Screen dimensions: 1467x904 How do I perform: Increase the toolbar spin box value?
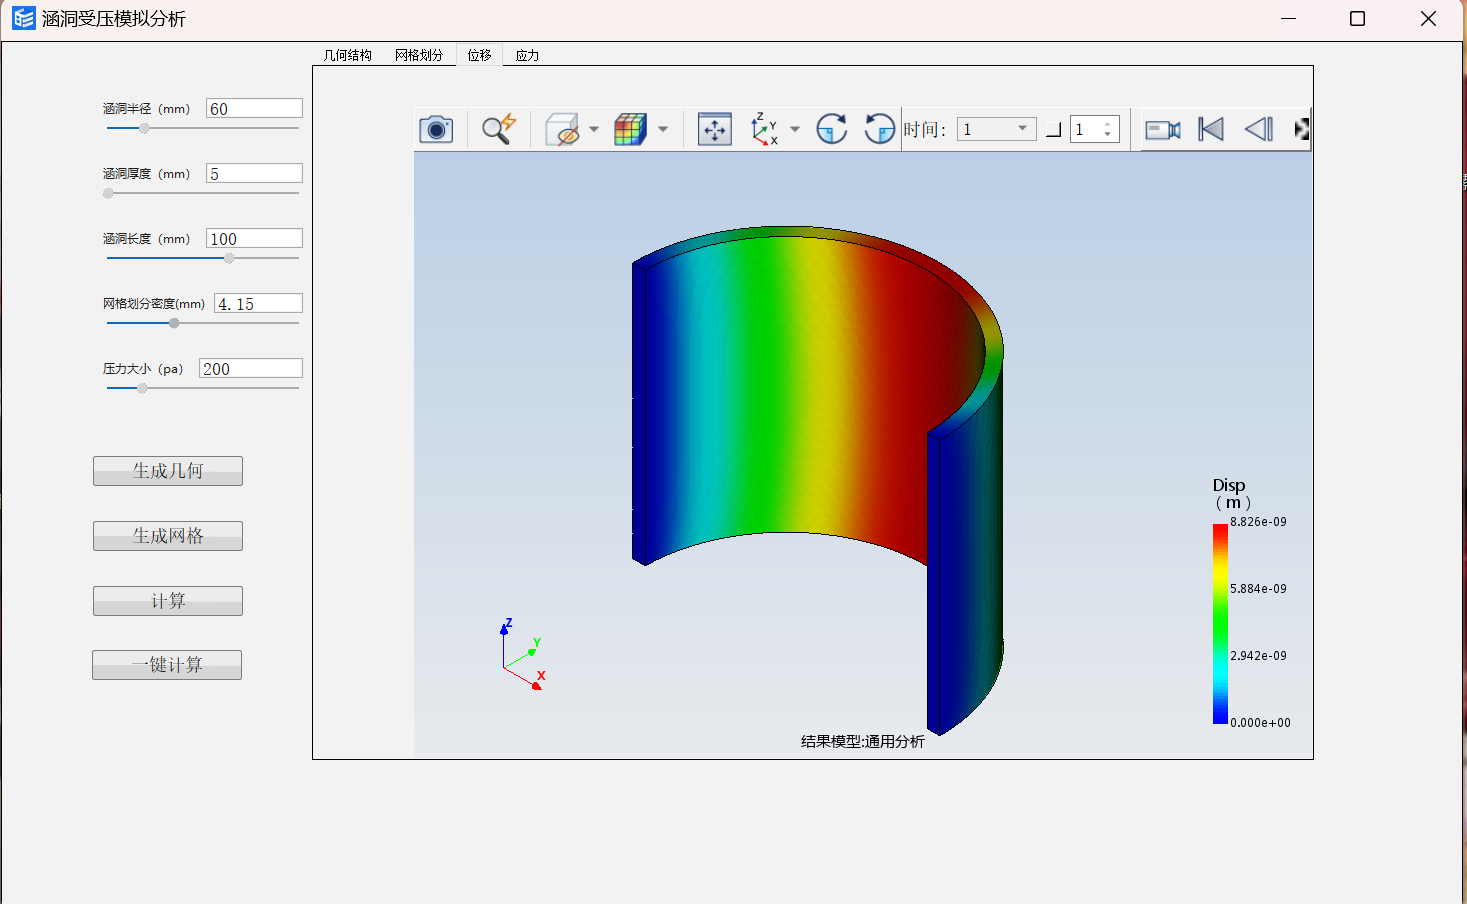1107,124
